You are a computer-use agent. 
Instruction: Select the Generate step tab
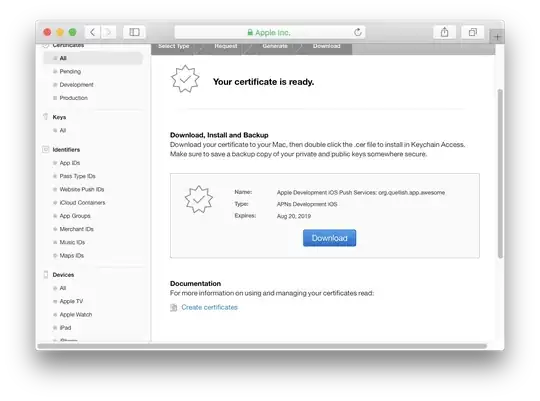275,46
